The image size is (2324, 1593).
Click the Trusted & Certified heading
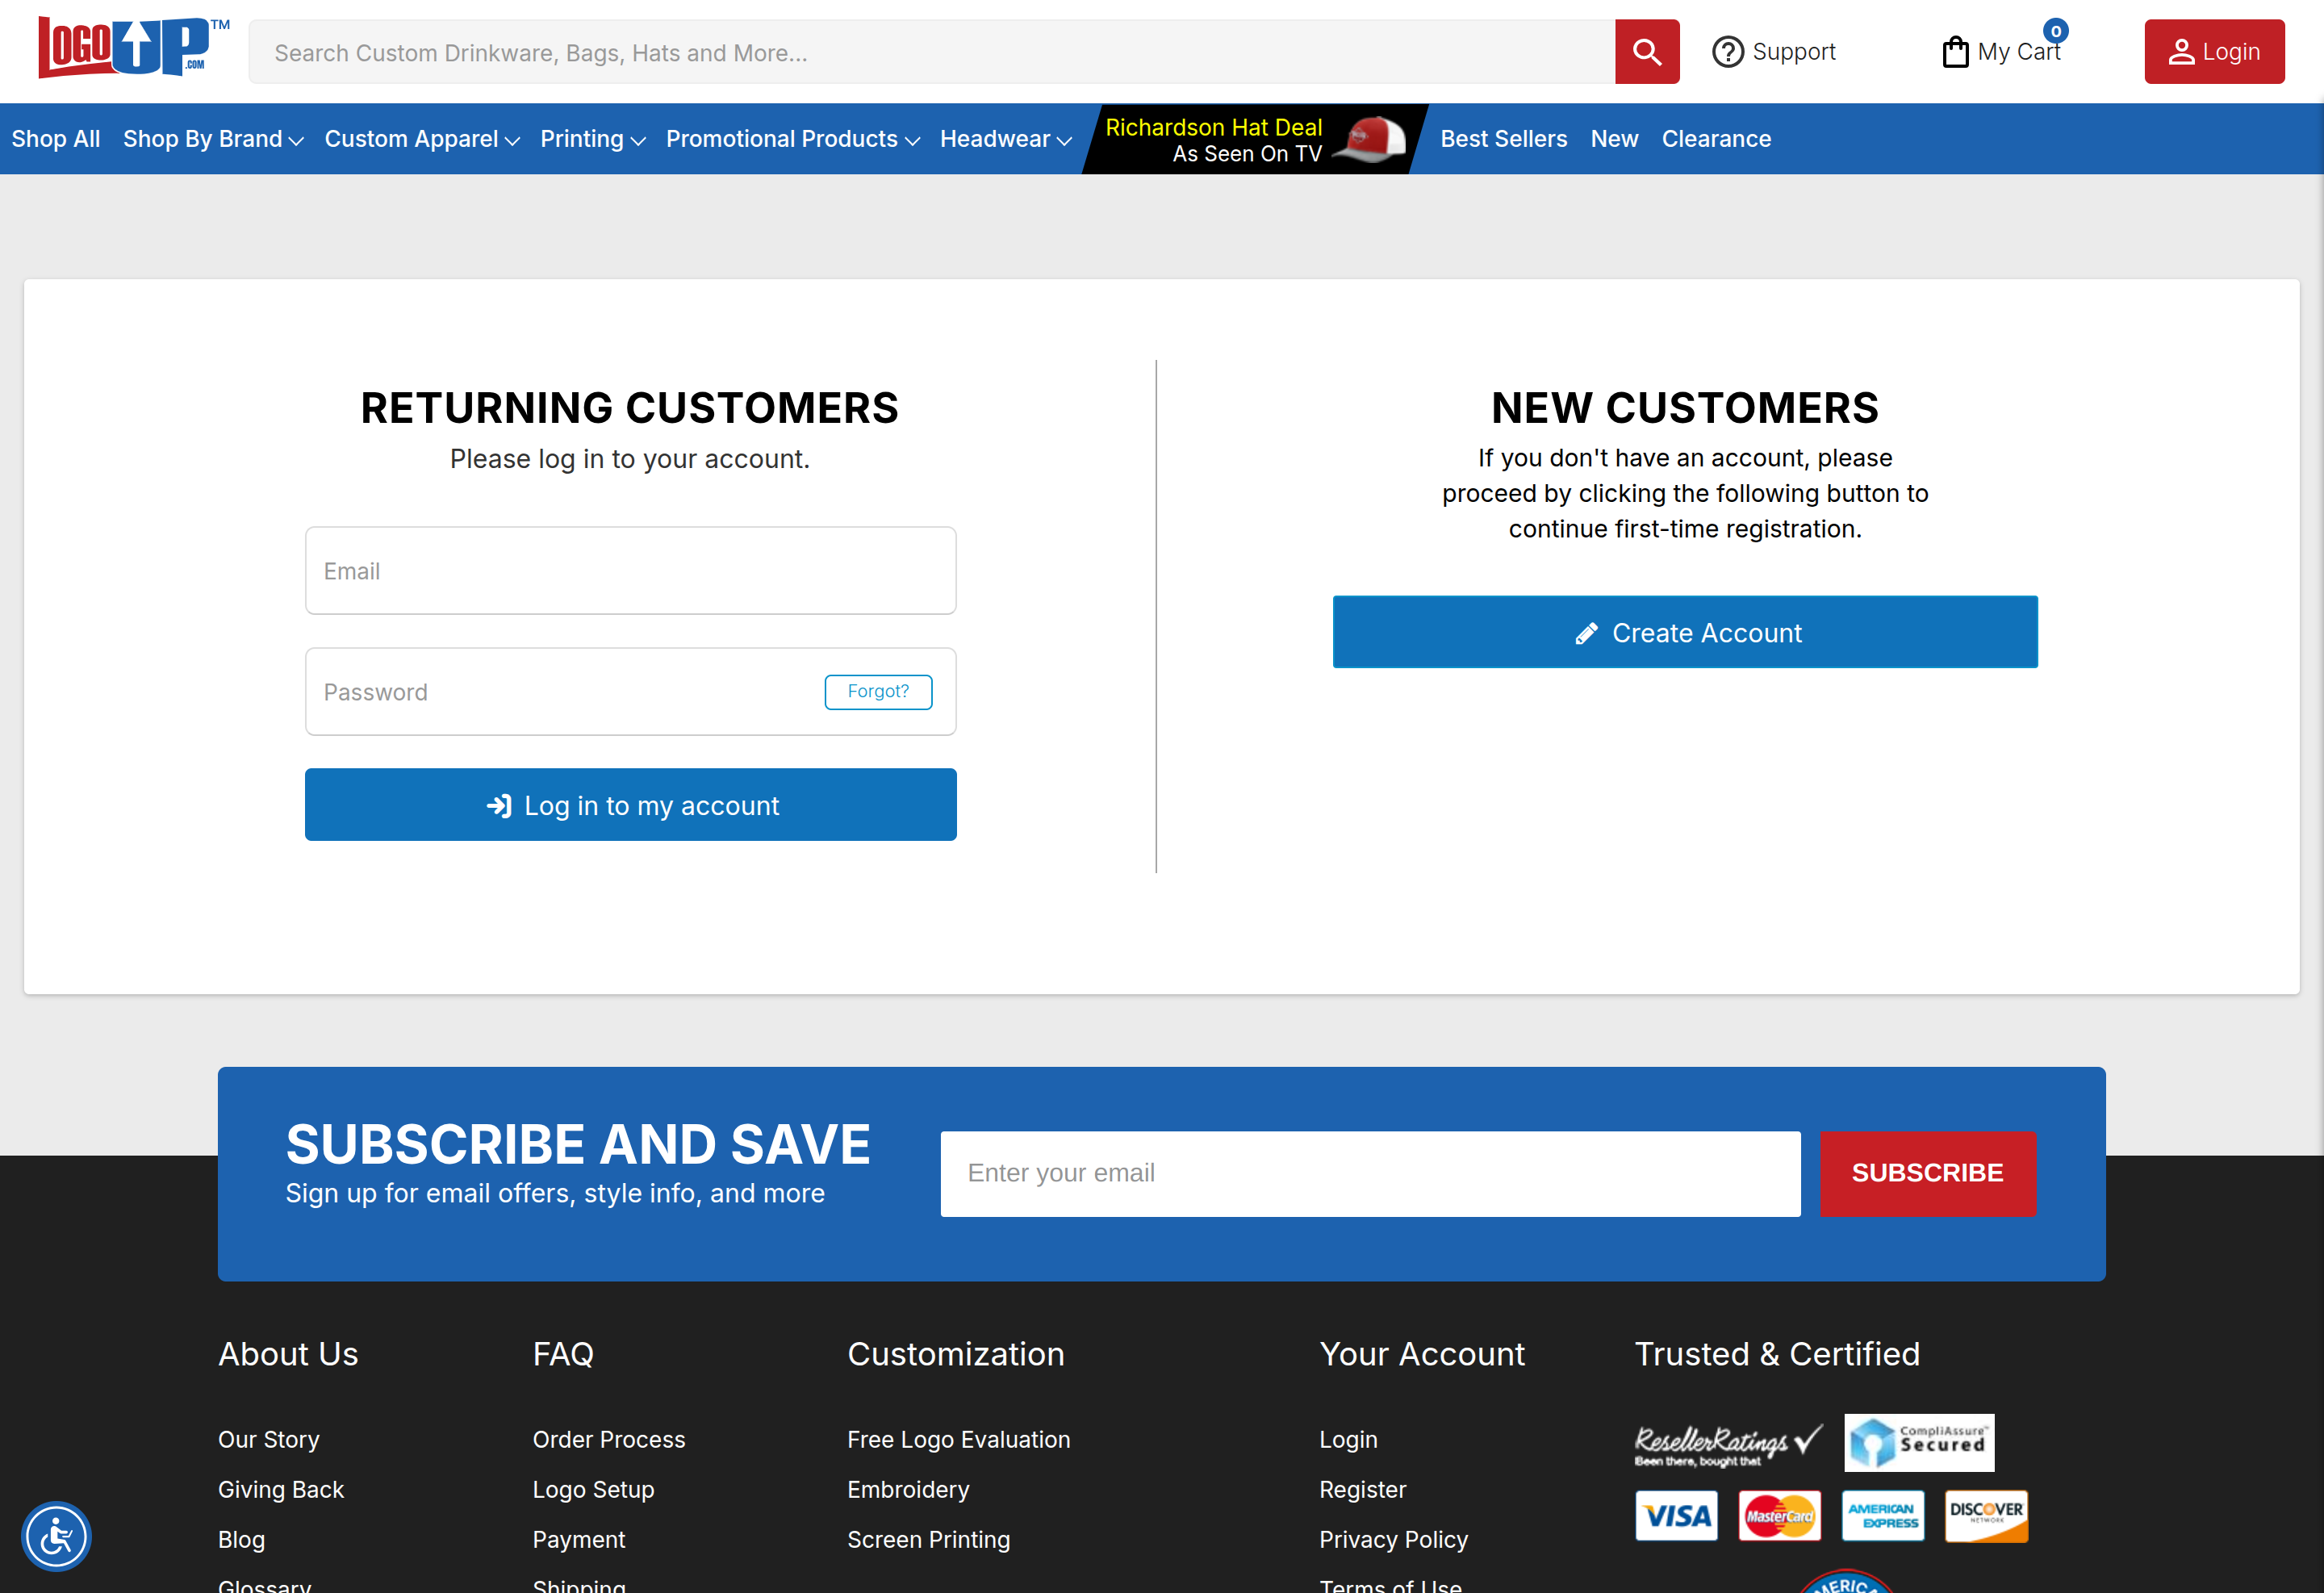1777,1353
